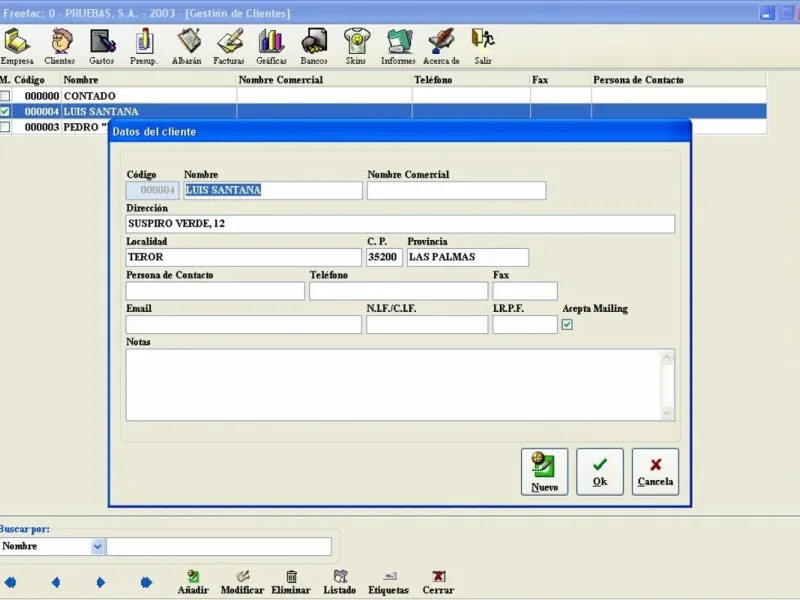
Task: Click the Bancos toolbar icon
Action: (314, 46)
